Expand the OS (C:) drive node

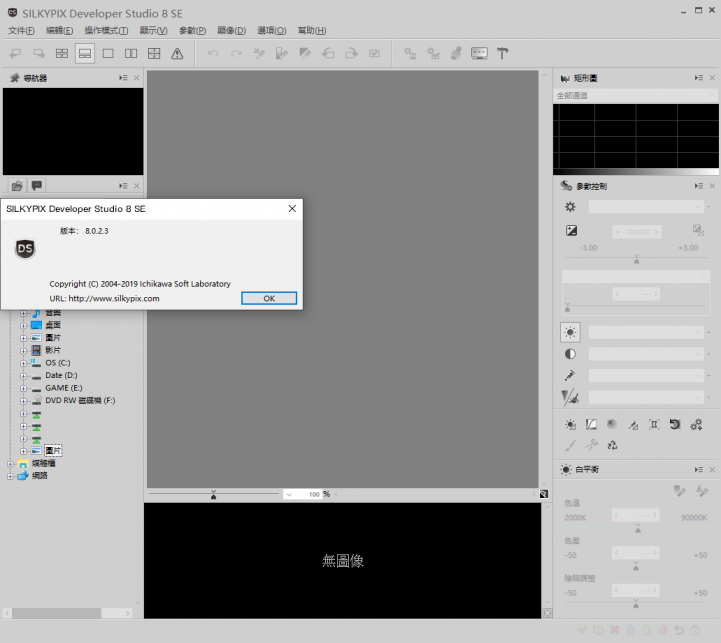[x=23, y=363]
